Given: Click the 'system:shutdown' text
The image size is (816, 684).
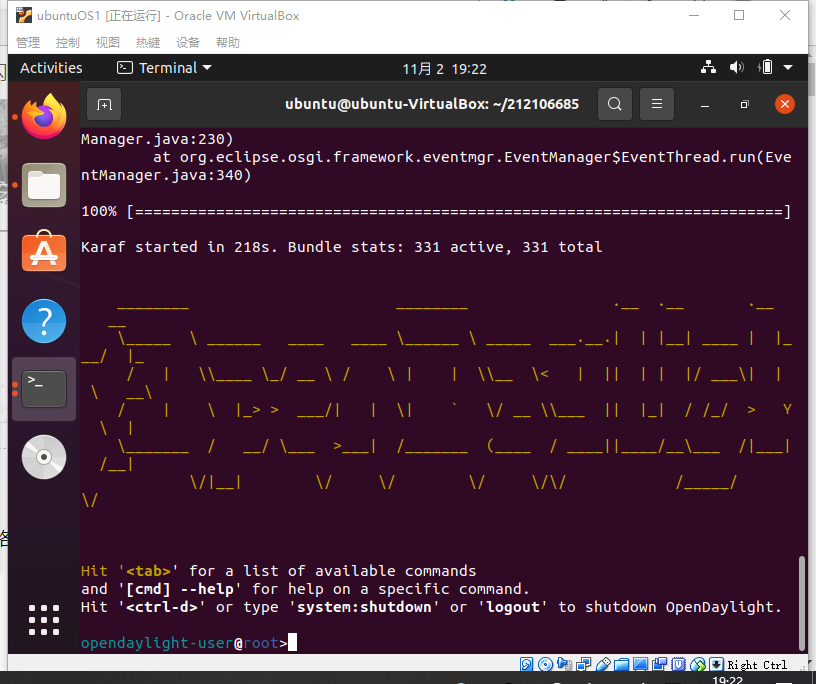Looking at the screenshot, I should (x=364, y=607).
